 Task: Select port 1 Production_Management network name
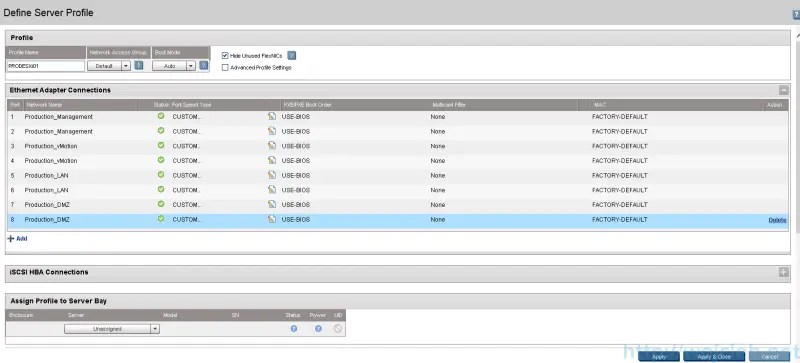pyautogui.click(x=59, y=117)
